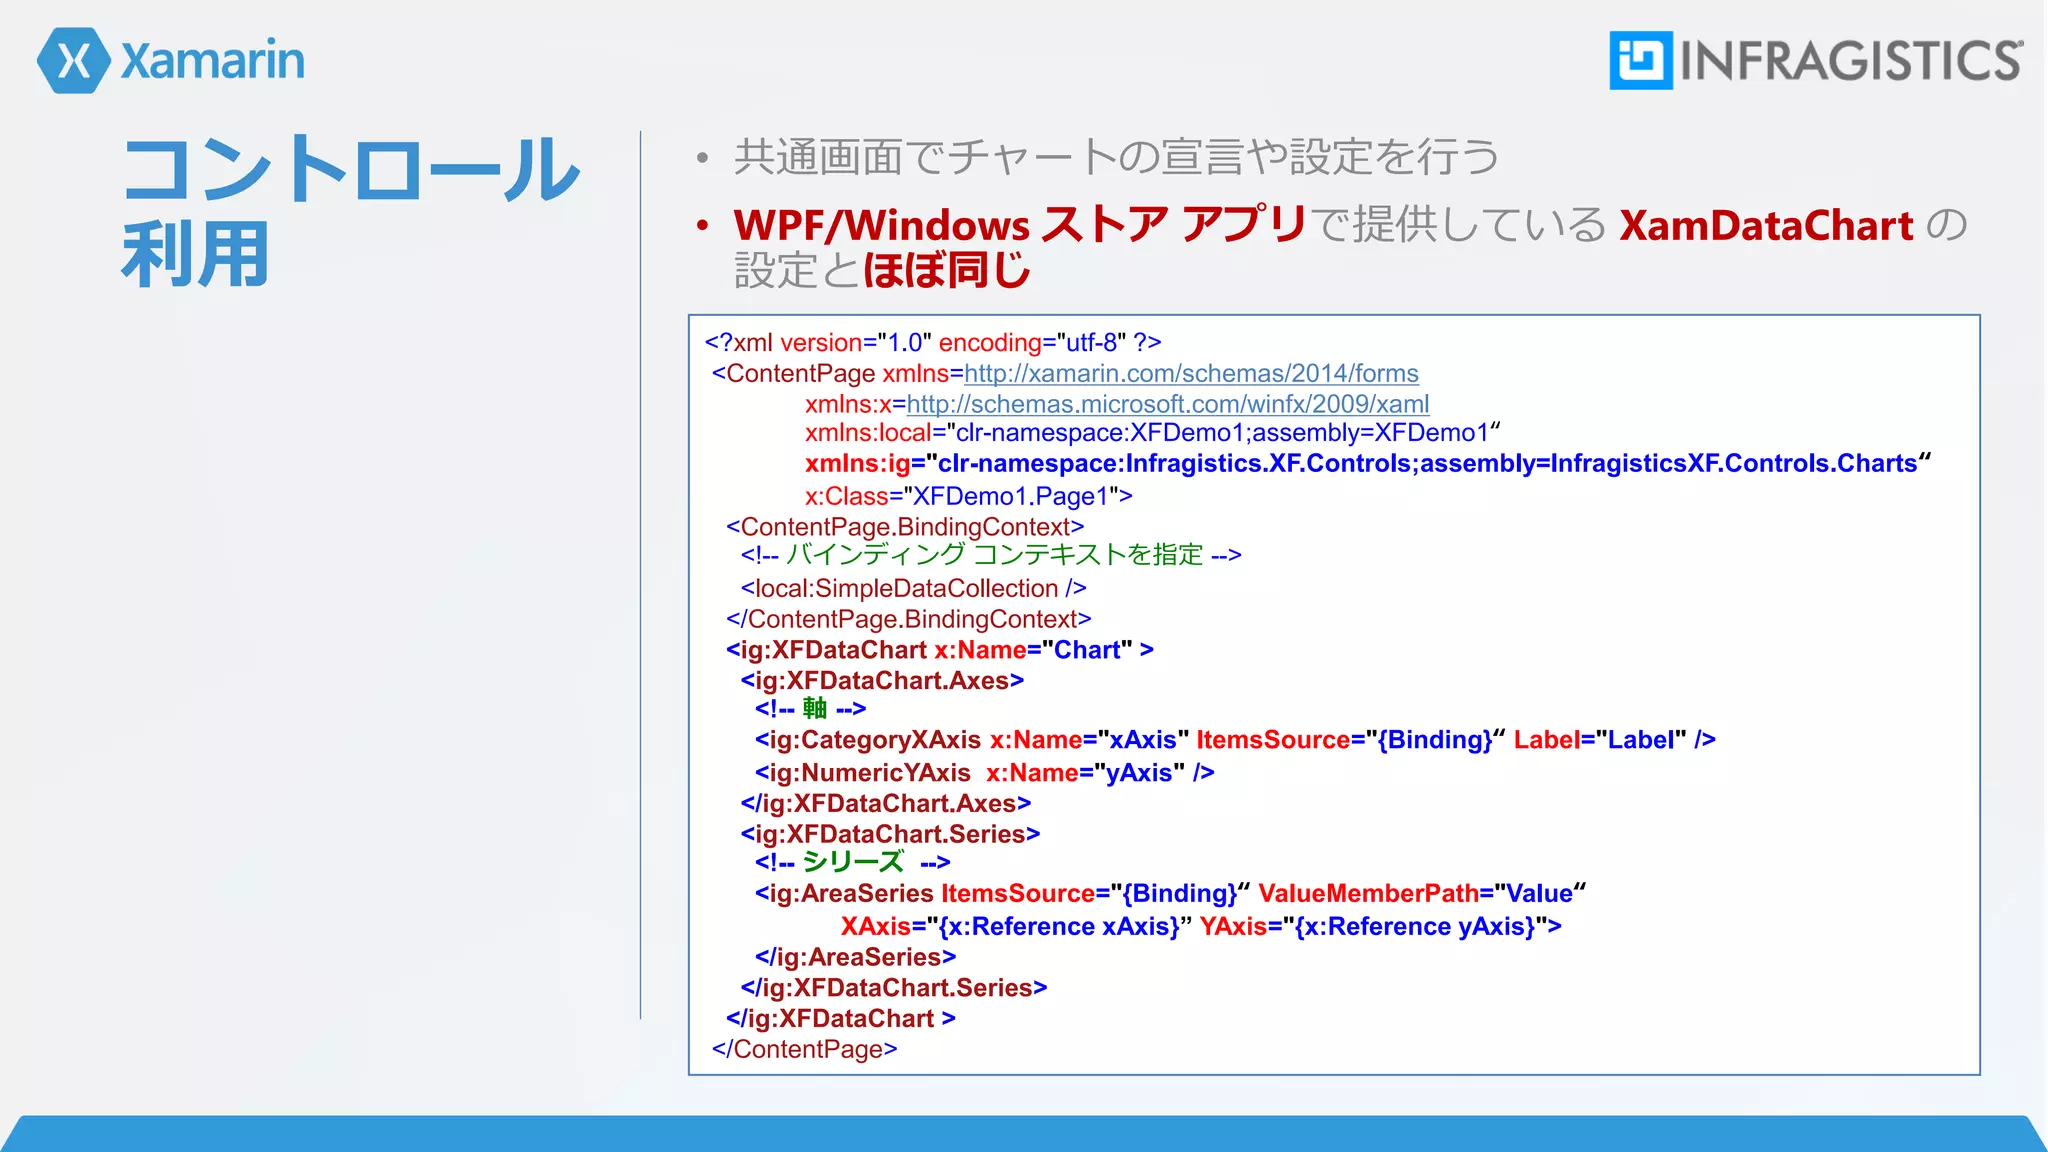Click the Xamarin wordmark text
2048x1152 pixels.
pos(212,60)
